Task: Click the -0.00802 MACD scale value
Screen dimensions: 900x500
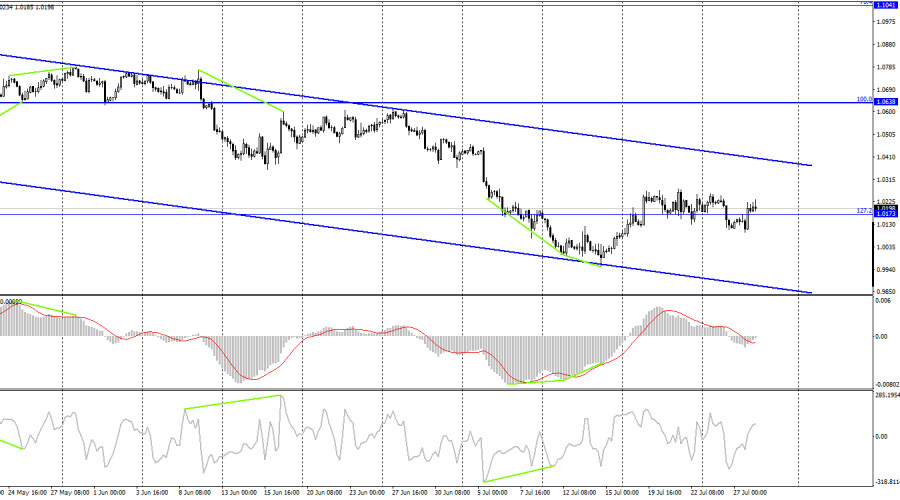Action: (x=886, y=384)
